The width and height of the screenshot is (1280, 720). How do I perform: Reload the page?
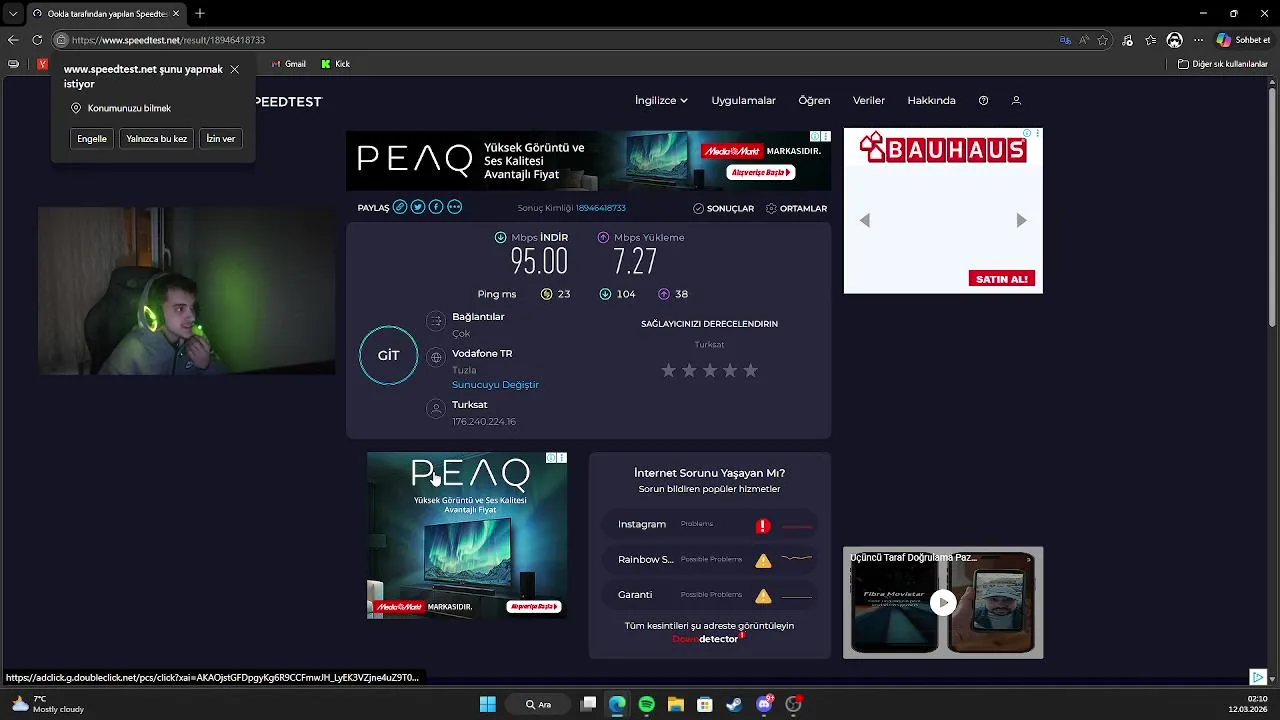click(x=37, y=40)
